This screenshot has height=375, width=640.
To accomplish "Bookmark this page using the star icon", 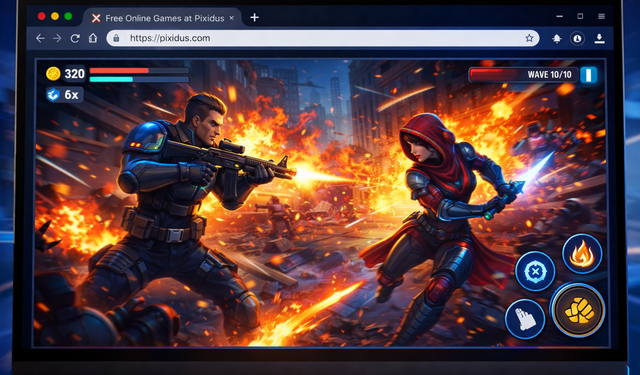I will 529,38.
